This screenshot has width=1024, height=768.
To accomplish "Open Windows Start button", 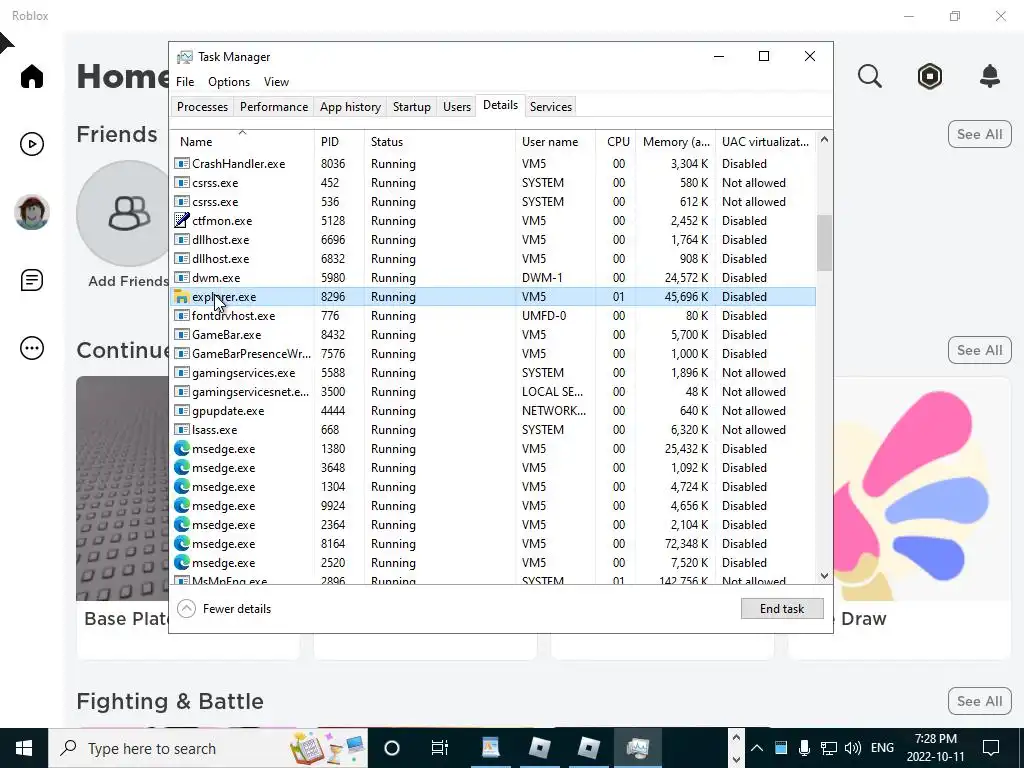I will click(x=24, y=748).
